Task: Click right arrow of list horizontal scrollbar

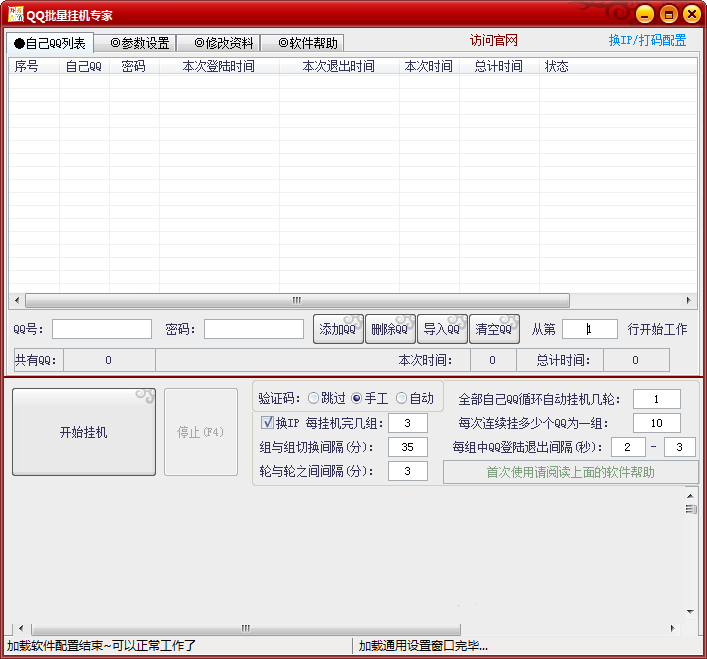Action: pos(688,300)
